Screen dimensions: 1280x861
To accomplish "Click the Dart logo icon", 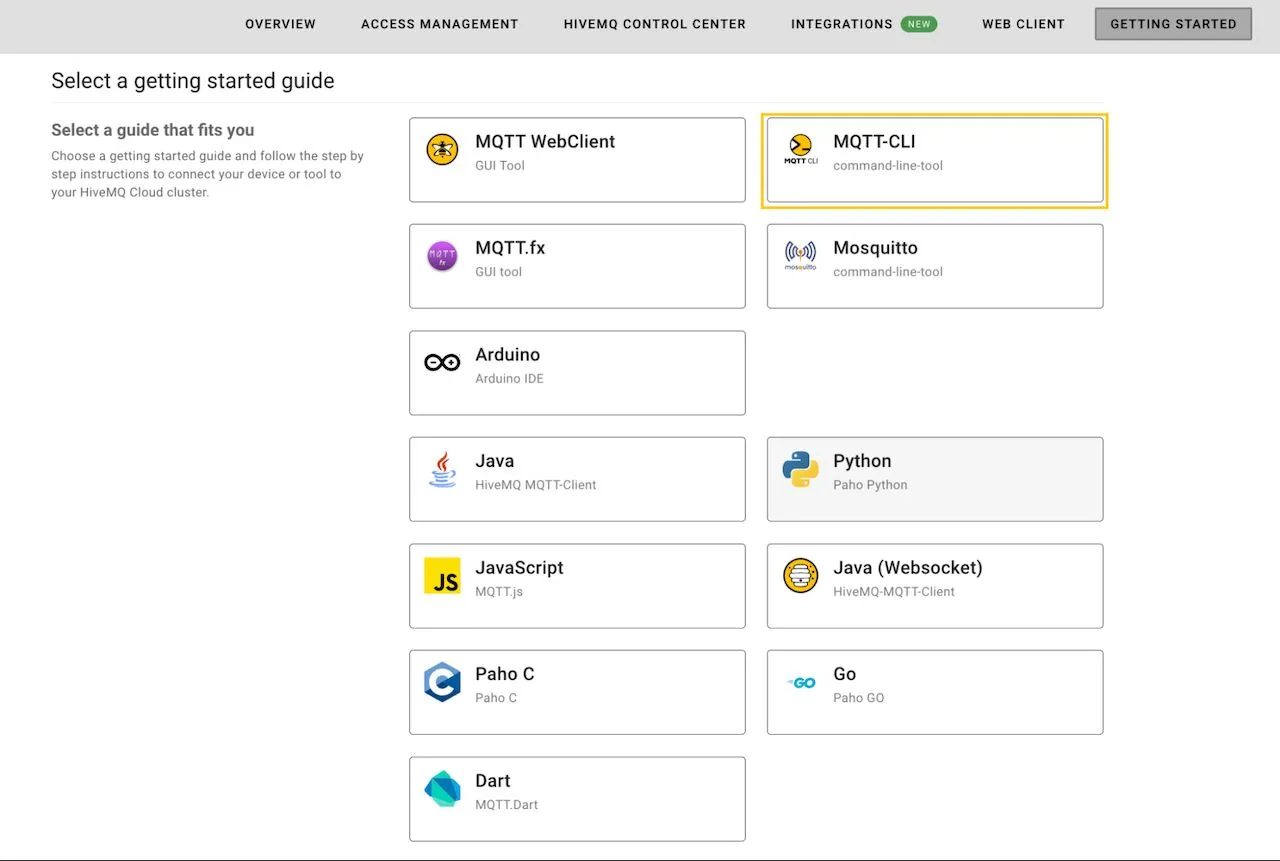I will coord(442,789).
